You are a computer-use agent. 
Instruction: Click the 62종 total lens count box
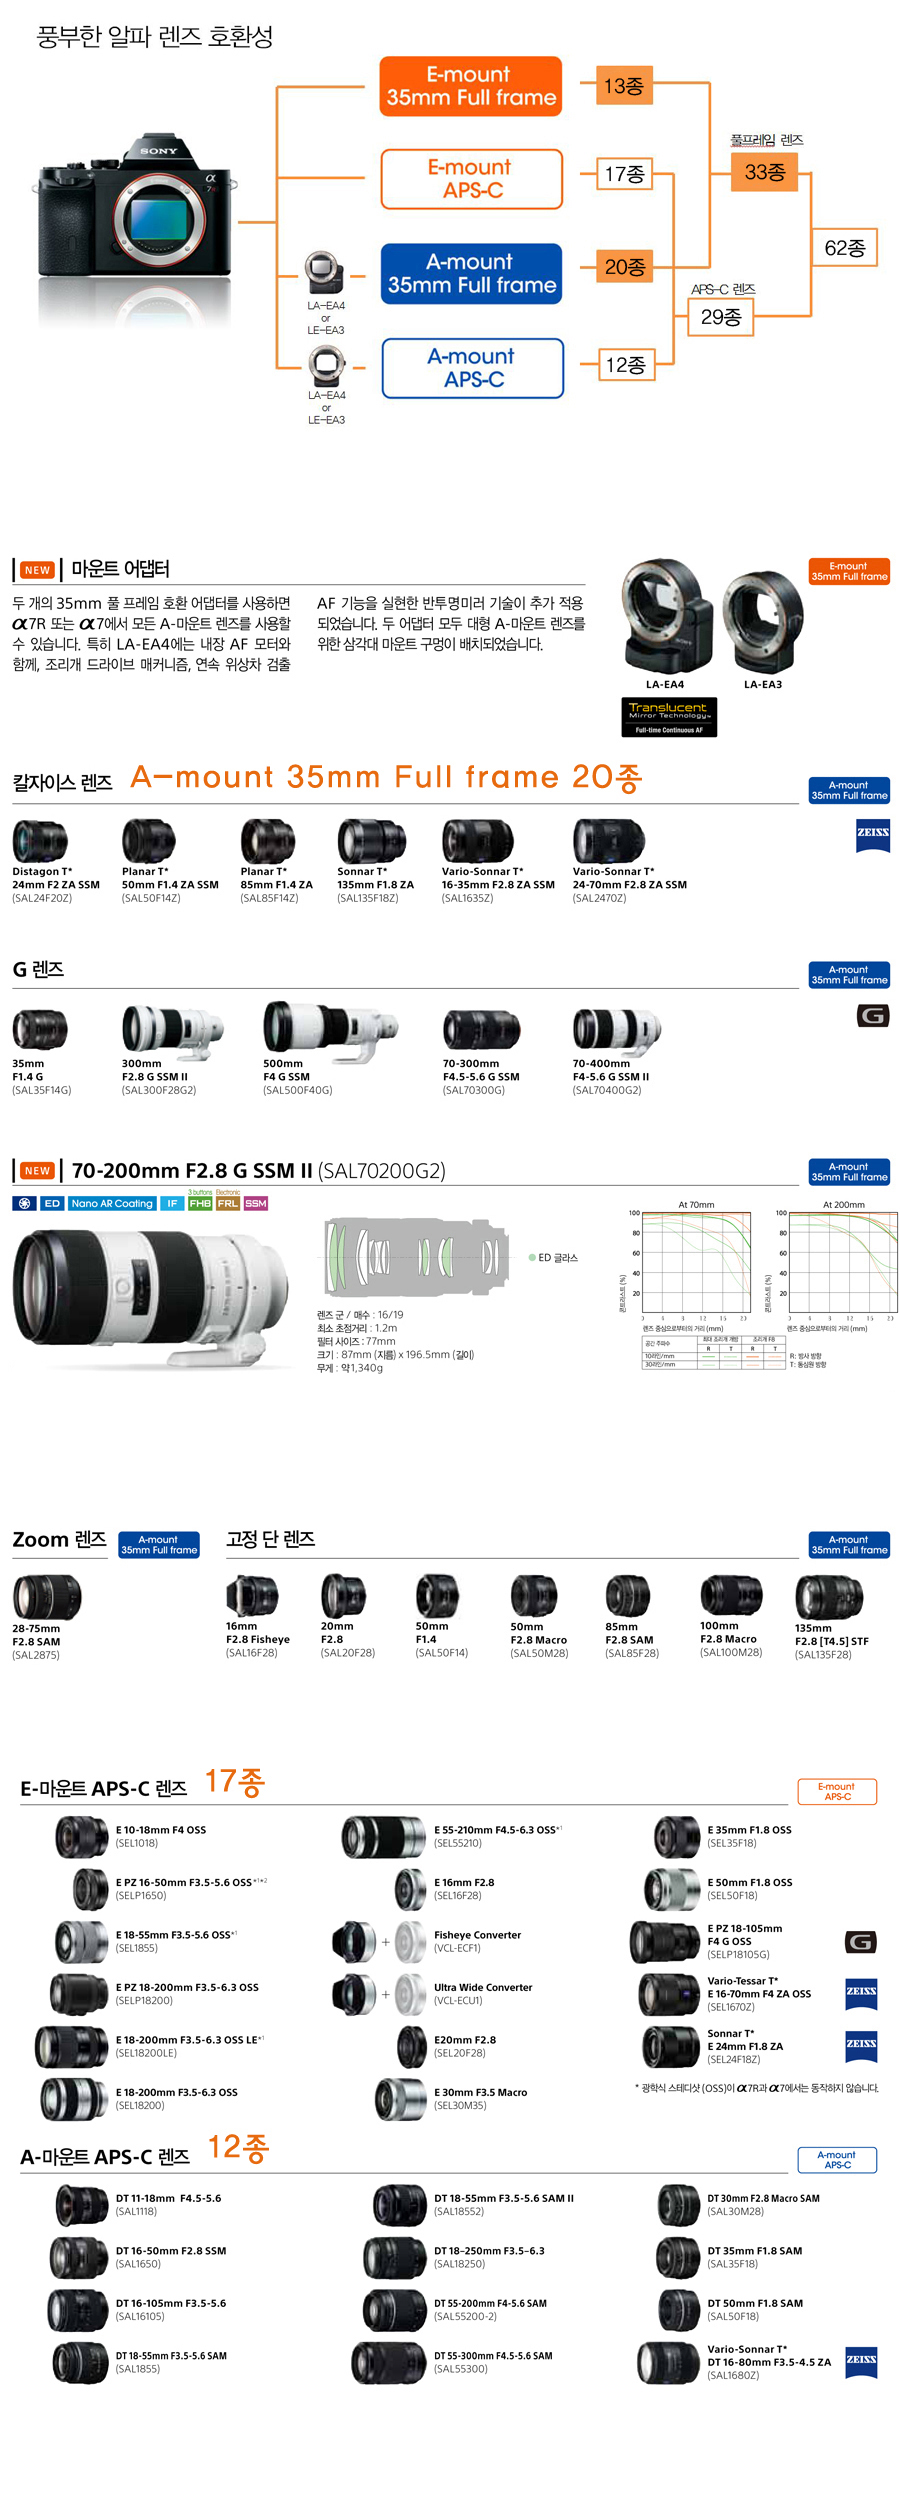tap(844, 248)
